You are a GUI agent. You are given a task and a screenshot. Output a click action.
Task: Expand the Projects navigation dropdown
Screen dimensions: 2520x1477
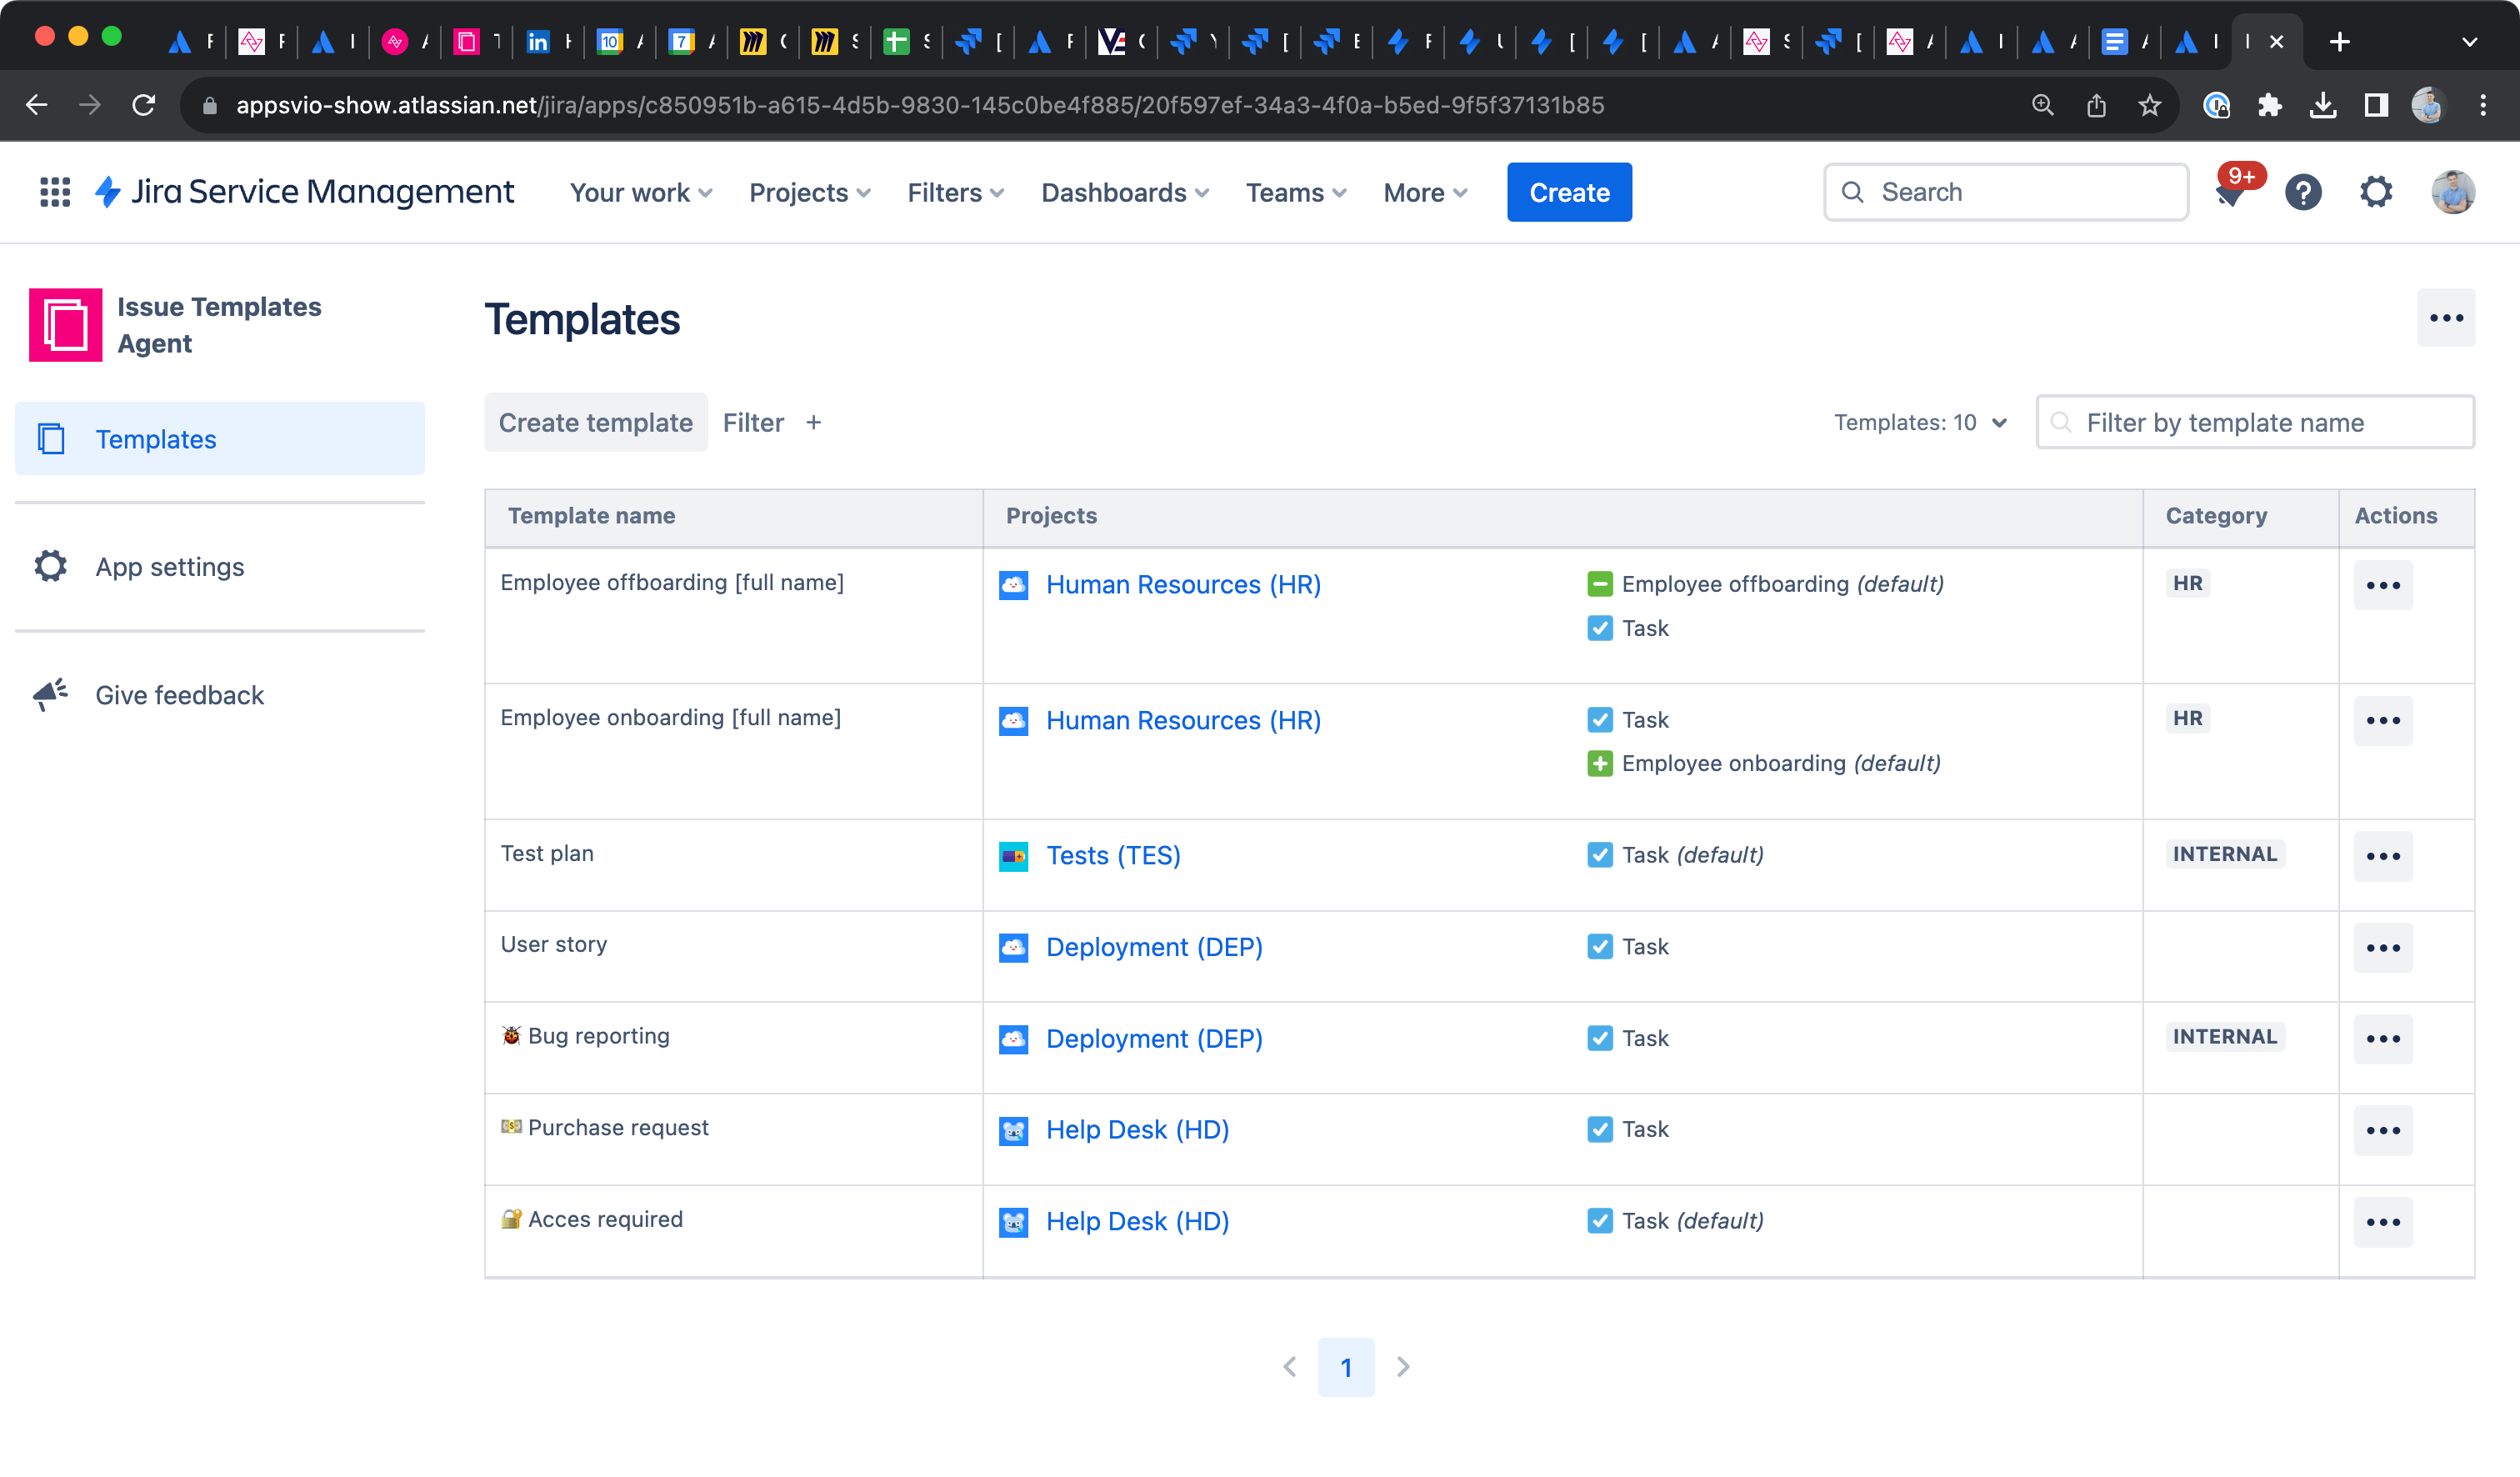tap(809, 192)
